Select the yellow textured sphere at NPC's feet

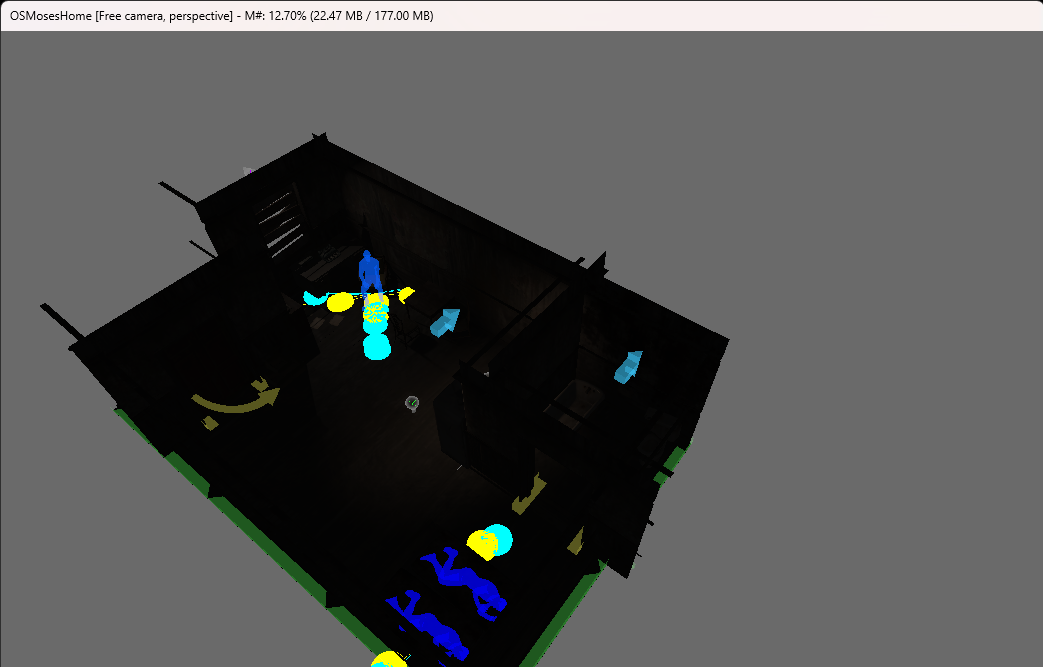click(376, 310)
